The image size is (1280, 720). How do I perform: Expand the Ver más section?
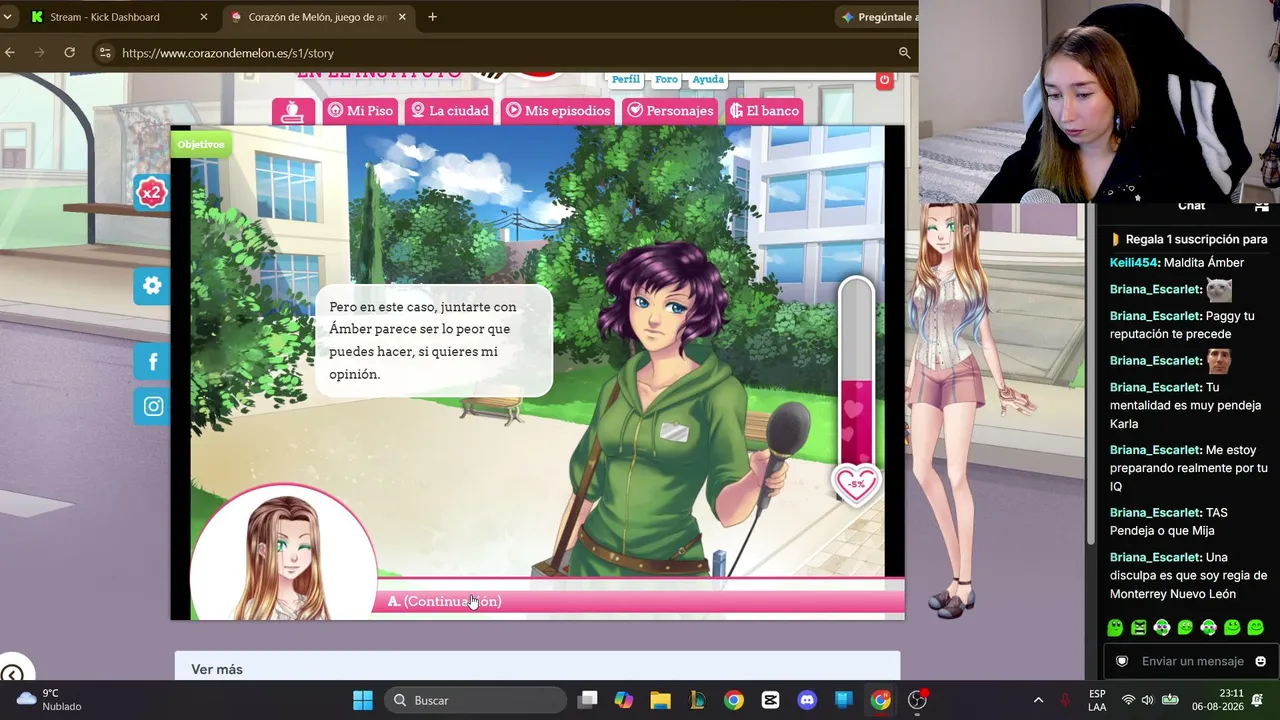[537, 669]
